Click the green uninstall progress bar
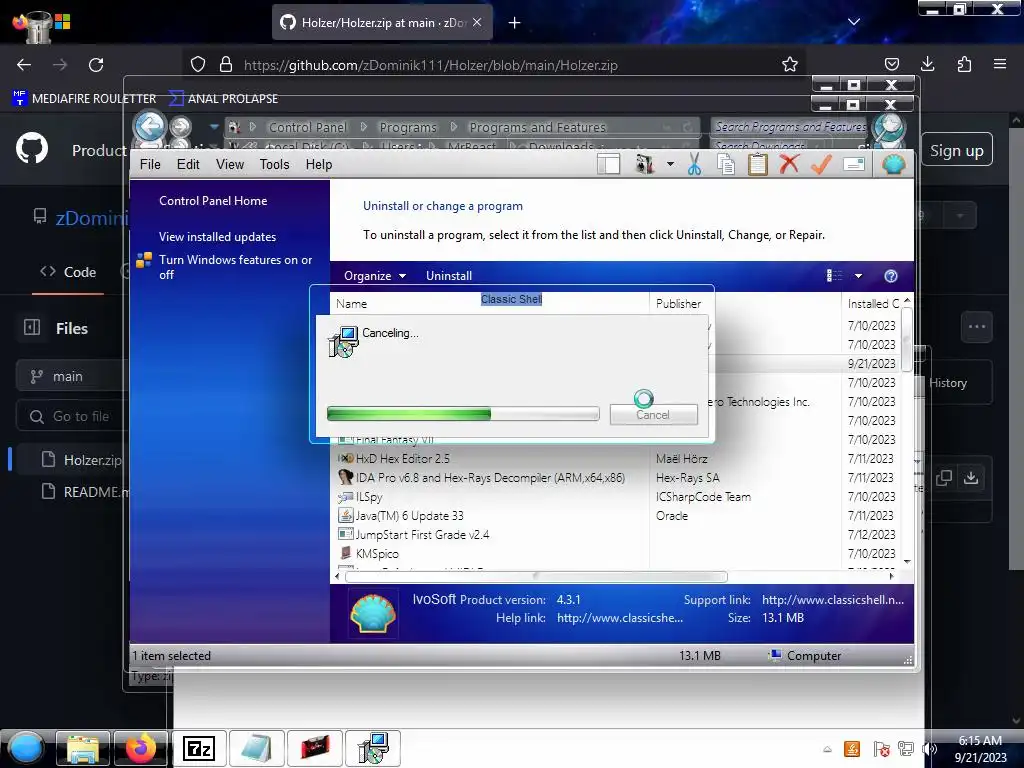 (x=462, y=413)
